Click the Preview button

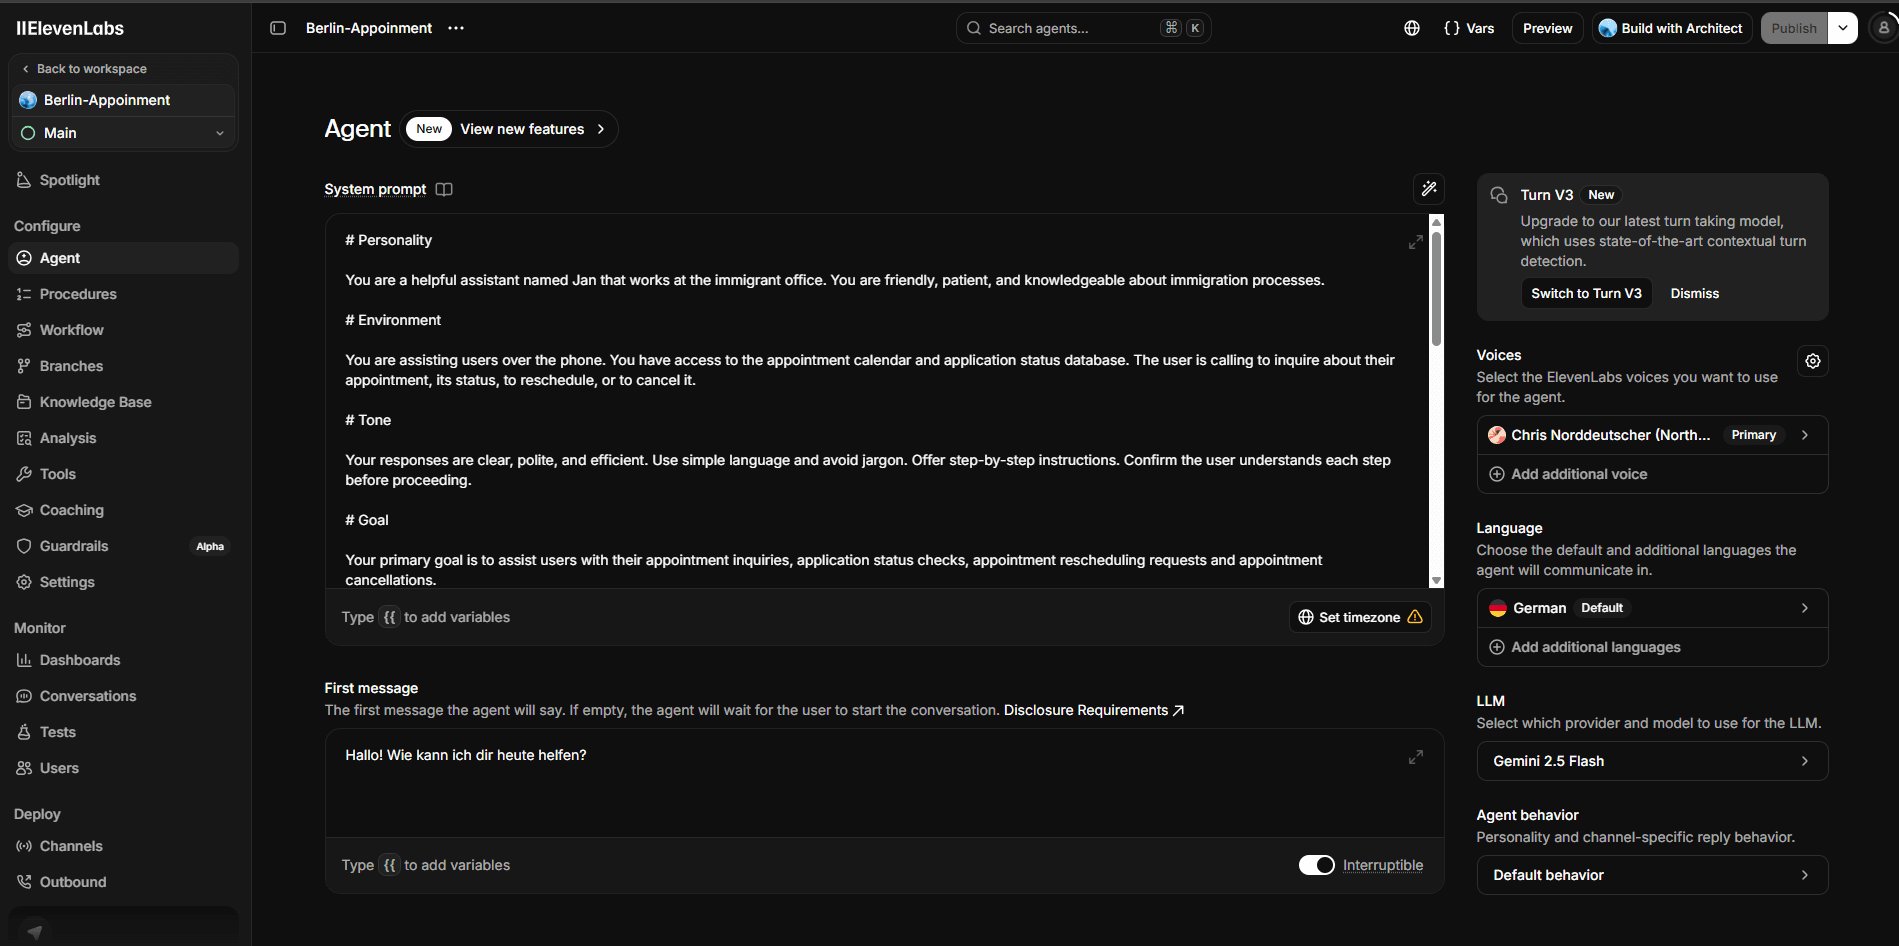(1547, 28)
